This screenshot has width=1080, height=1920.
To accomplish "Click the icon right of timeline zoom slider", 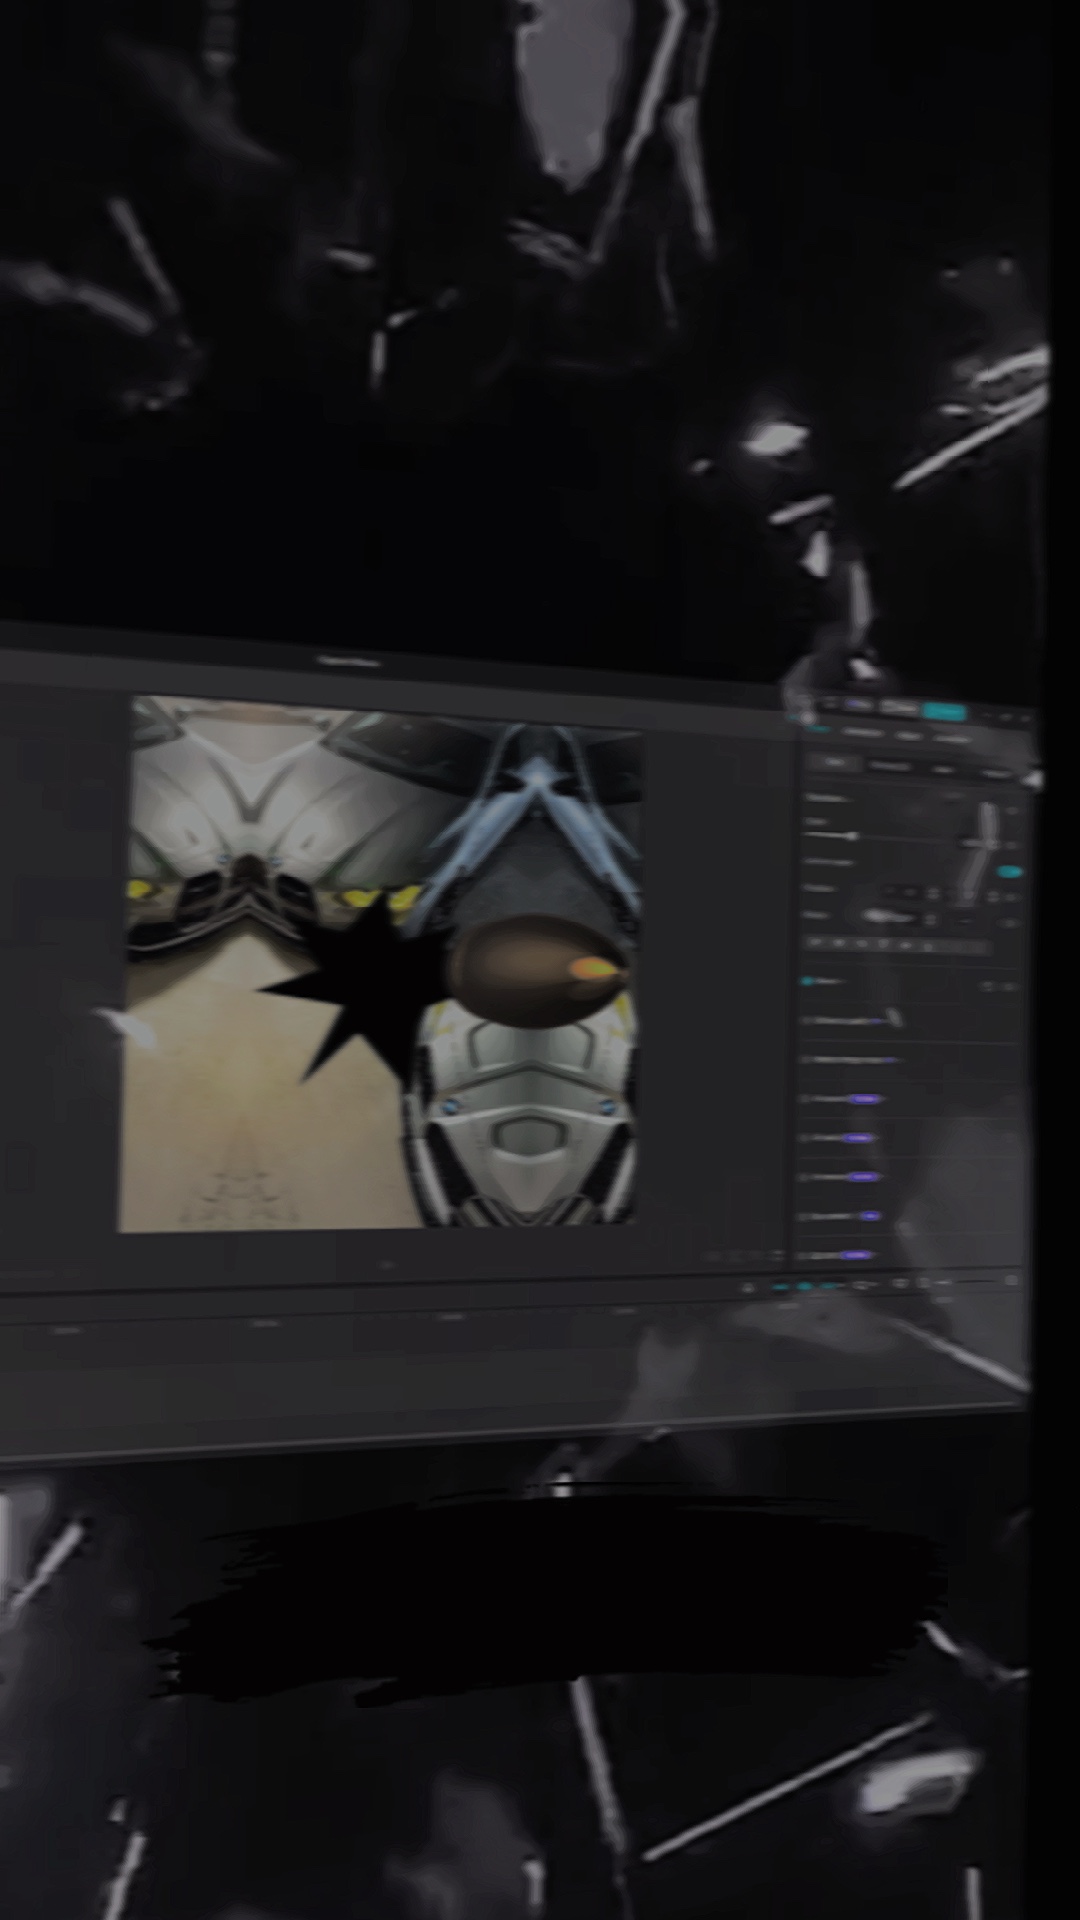I will (1012, 1280).
